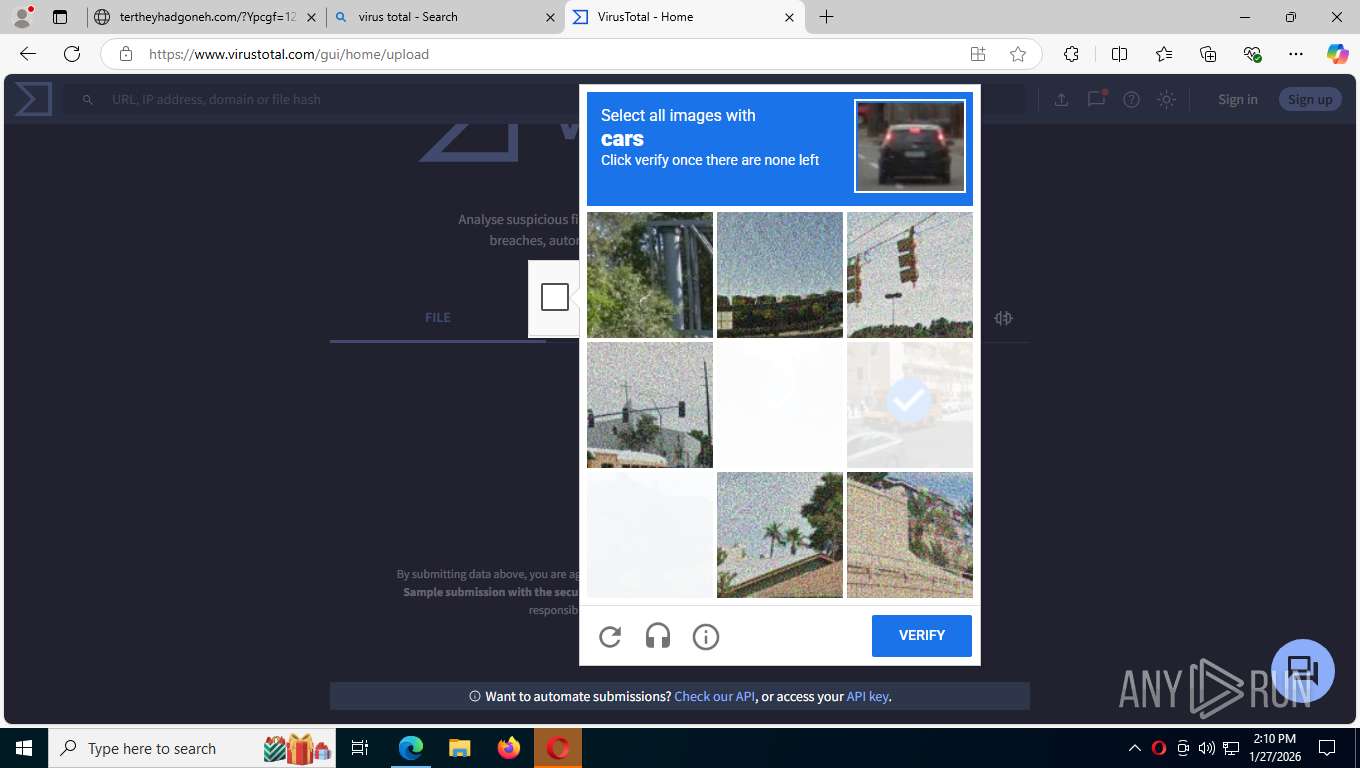Open Task View on taskbar
This screenshot has width=1360, height=768.
click(360, 748)
